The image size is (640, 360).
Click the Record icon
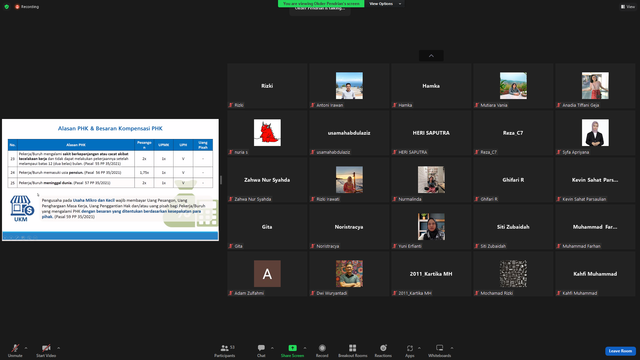[322, 348]
